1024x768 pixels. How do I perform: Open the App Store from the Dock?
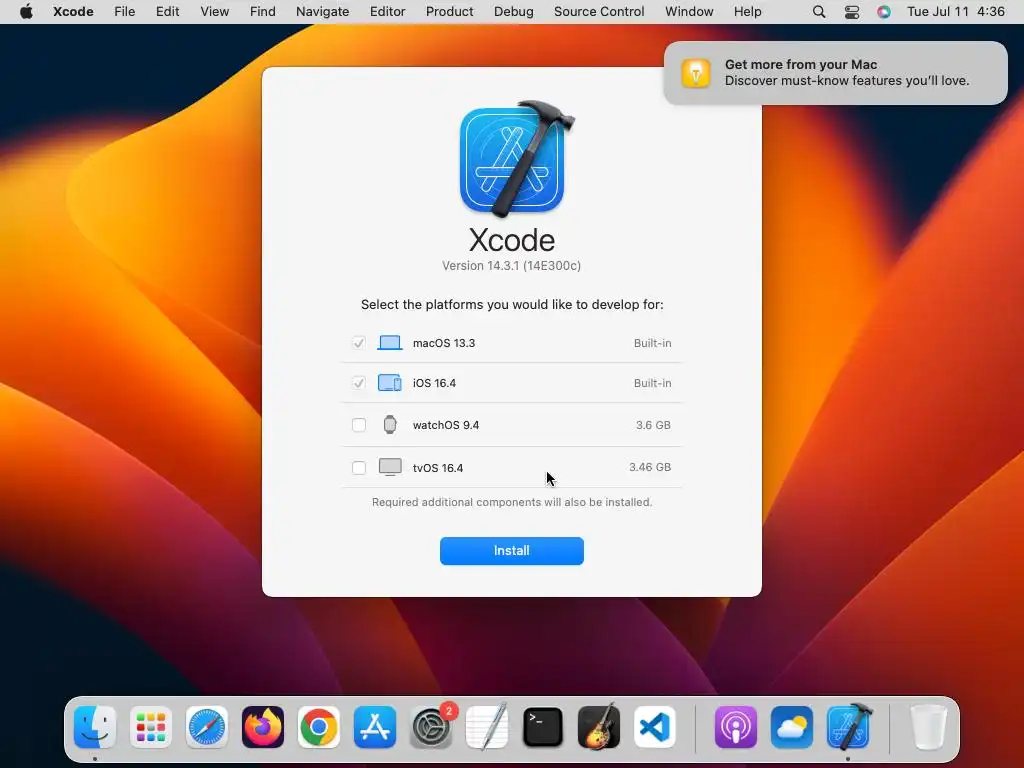tap(375, 727)
